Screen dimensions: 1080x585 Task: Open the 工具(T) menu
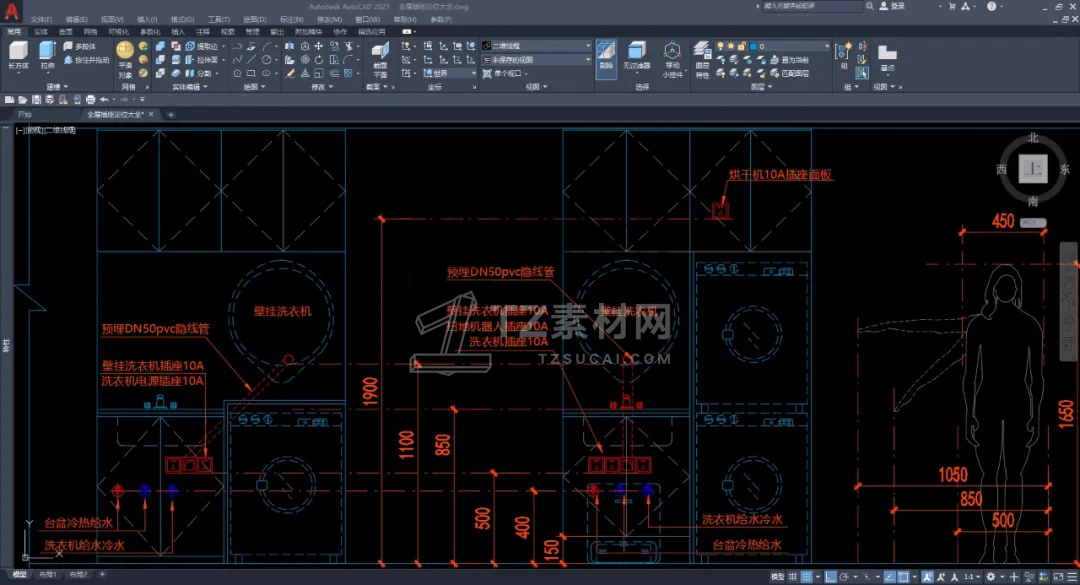218,19
